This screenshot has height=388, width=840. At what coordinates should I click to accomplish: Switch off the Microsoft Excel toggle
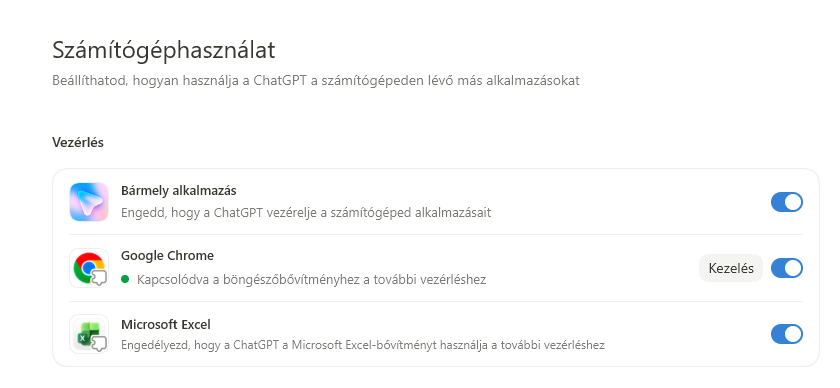pyautogui.click(x=787, y=334)
